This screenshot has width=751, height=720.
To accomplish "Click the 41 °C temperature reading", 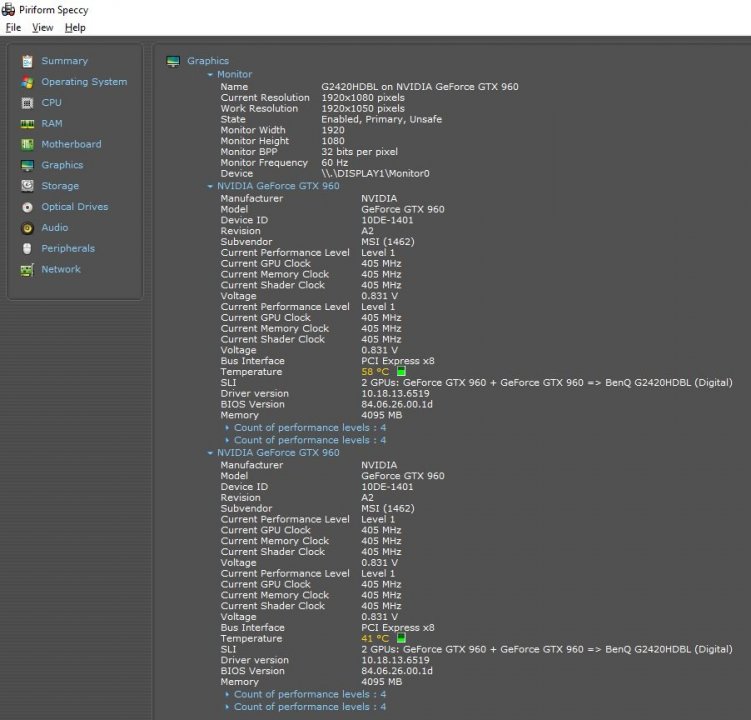I will pyautogui.click(x=375, y=639).
